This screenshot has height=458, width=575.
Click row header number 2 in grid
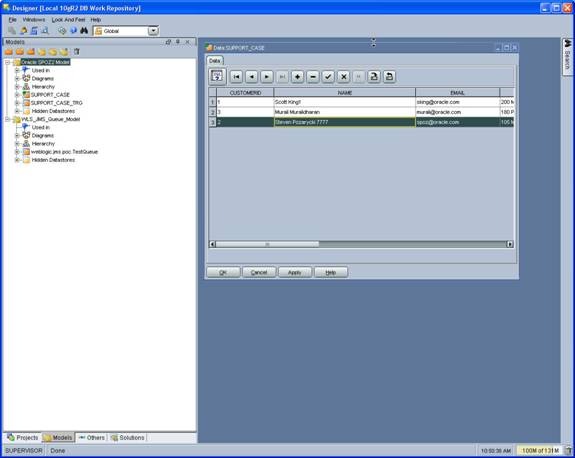tap(212, 112)
